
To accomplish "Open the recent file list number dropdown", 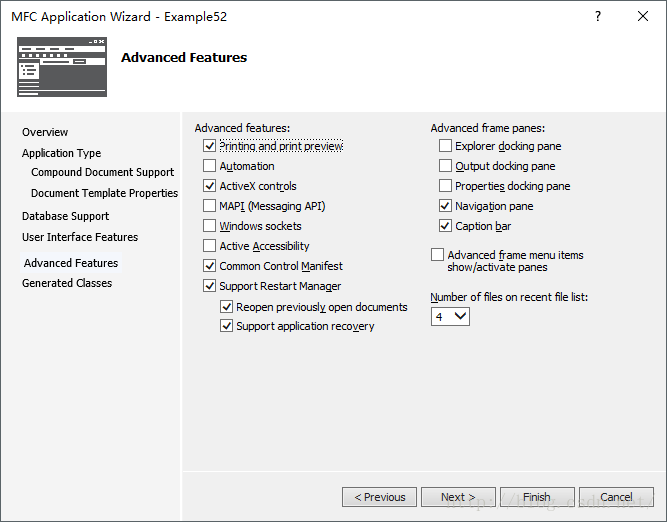I will (x=450, y=317).
